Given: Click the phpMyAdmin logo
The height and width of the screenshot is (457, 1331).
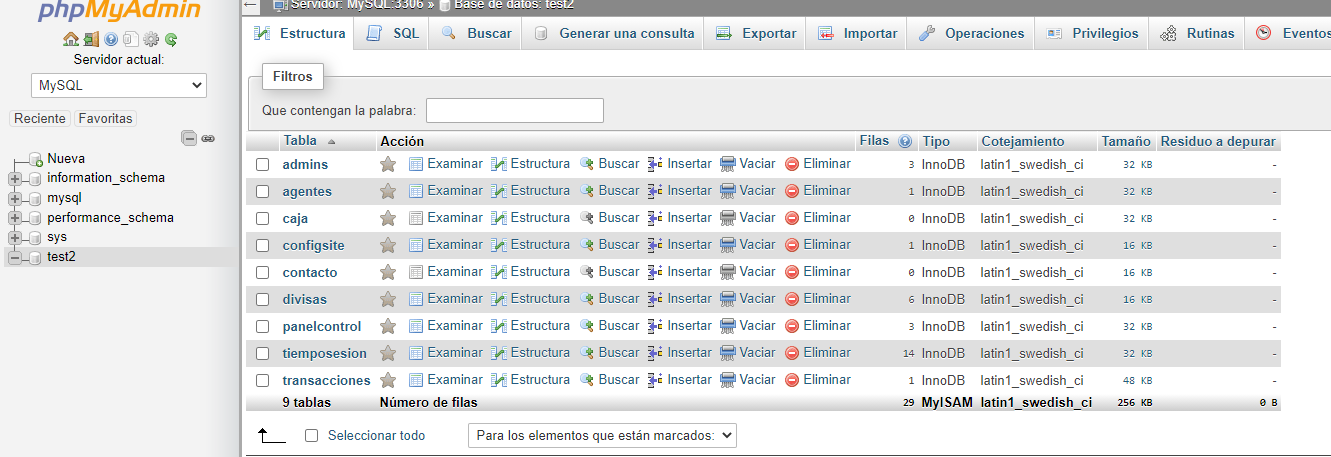Looking at the screenshot, I should pyautogui.click(x=118, y=10).
